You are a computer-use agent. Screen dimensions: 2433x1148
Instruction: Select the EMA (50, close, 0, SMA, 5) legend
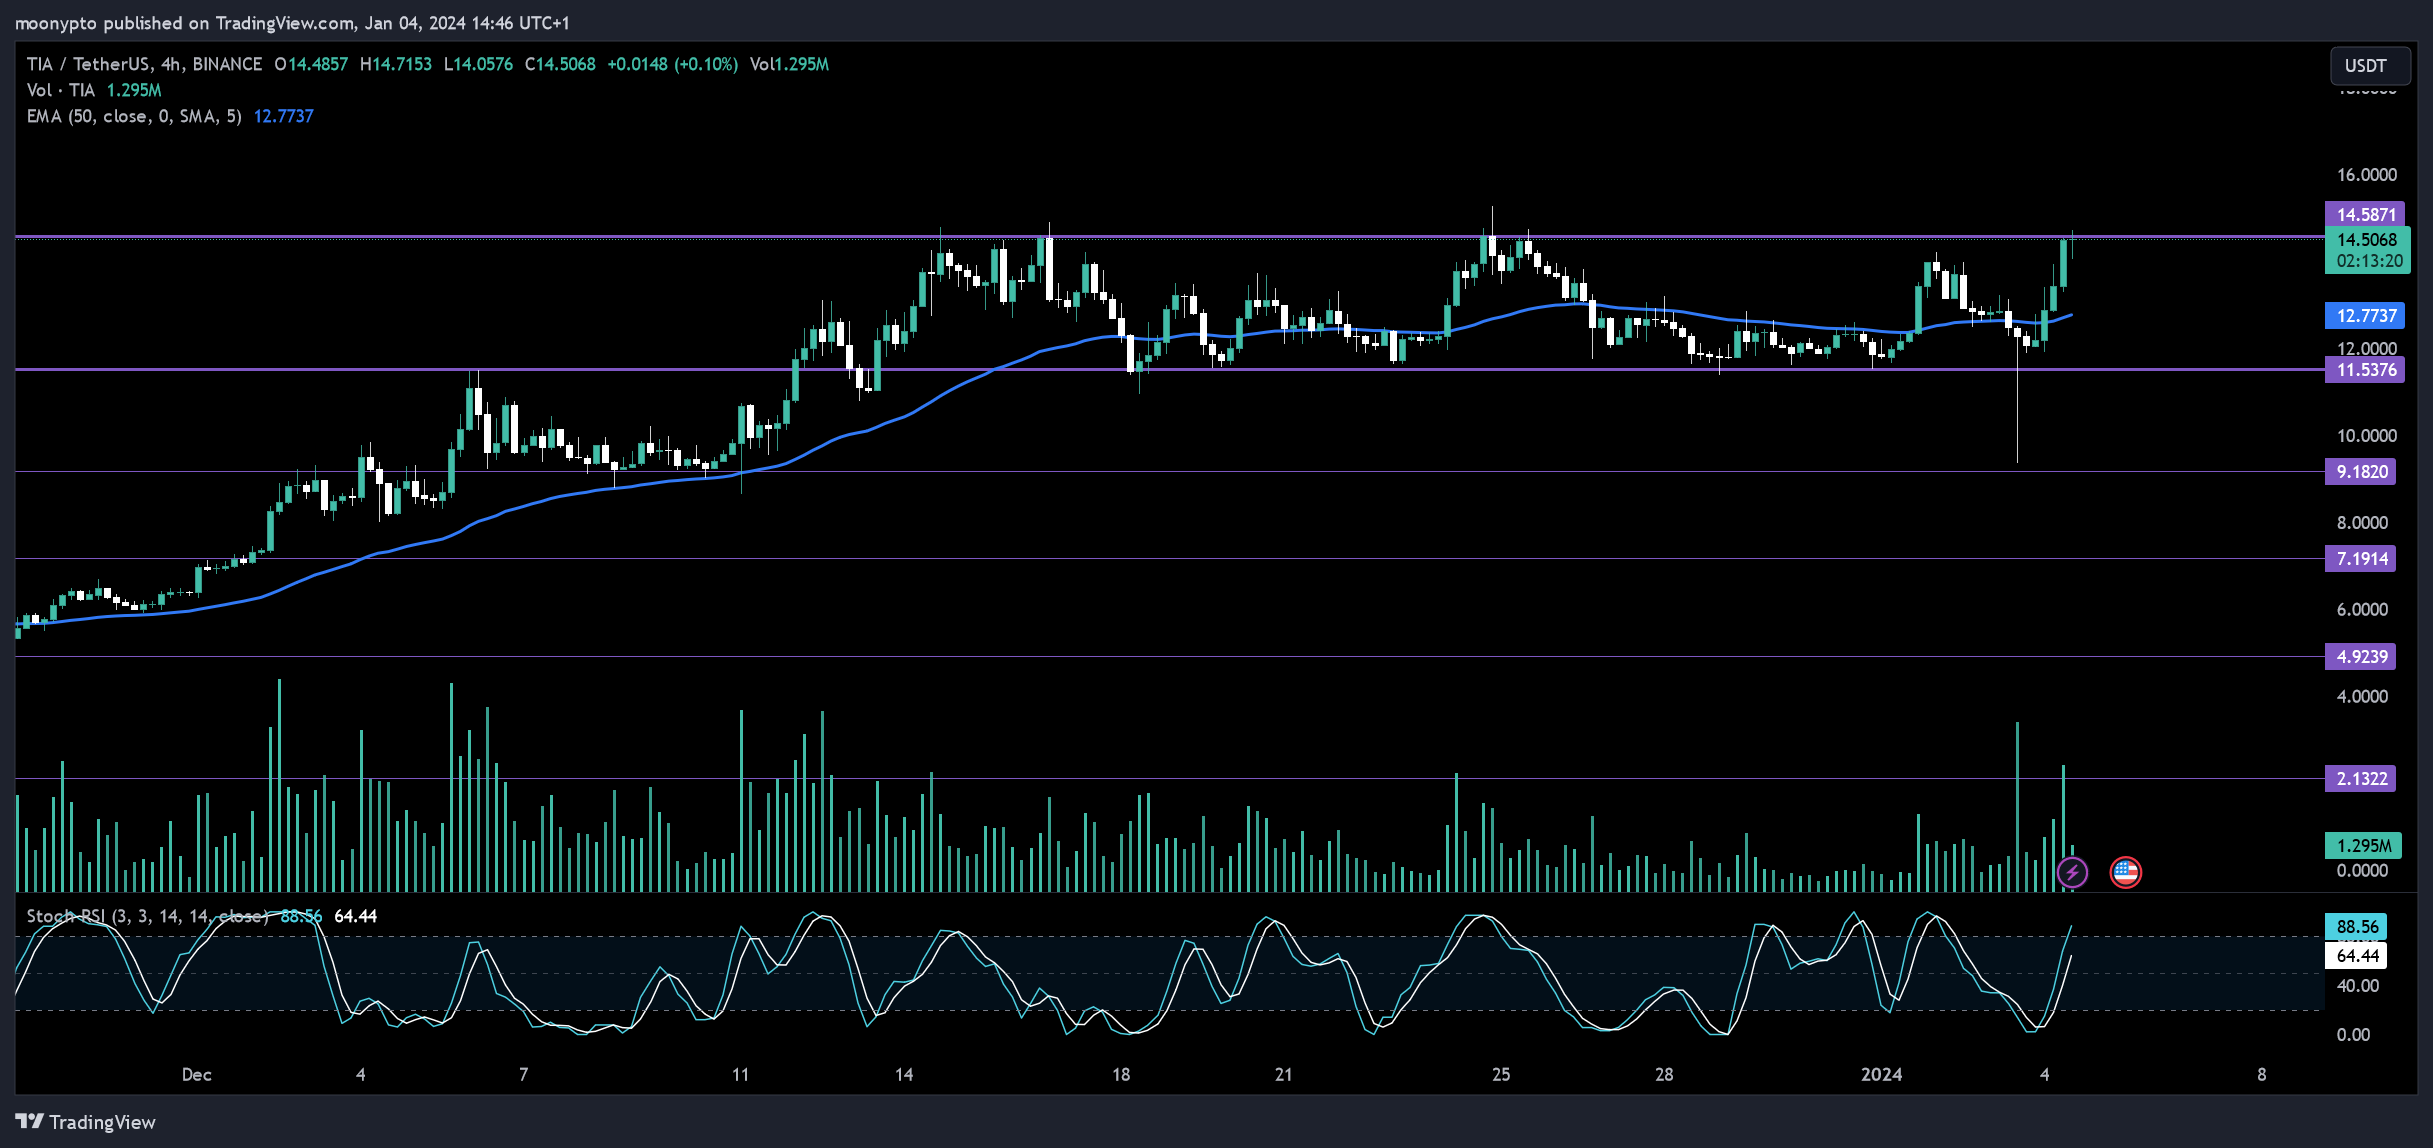point(134,116)
